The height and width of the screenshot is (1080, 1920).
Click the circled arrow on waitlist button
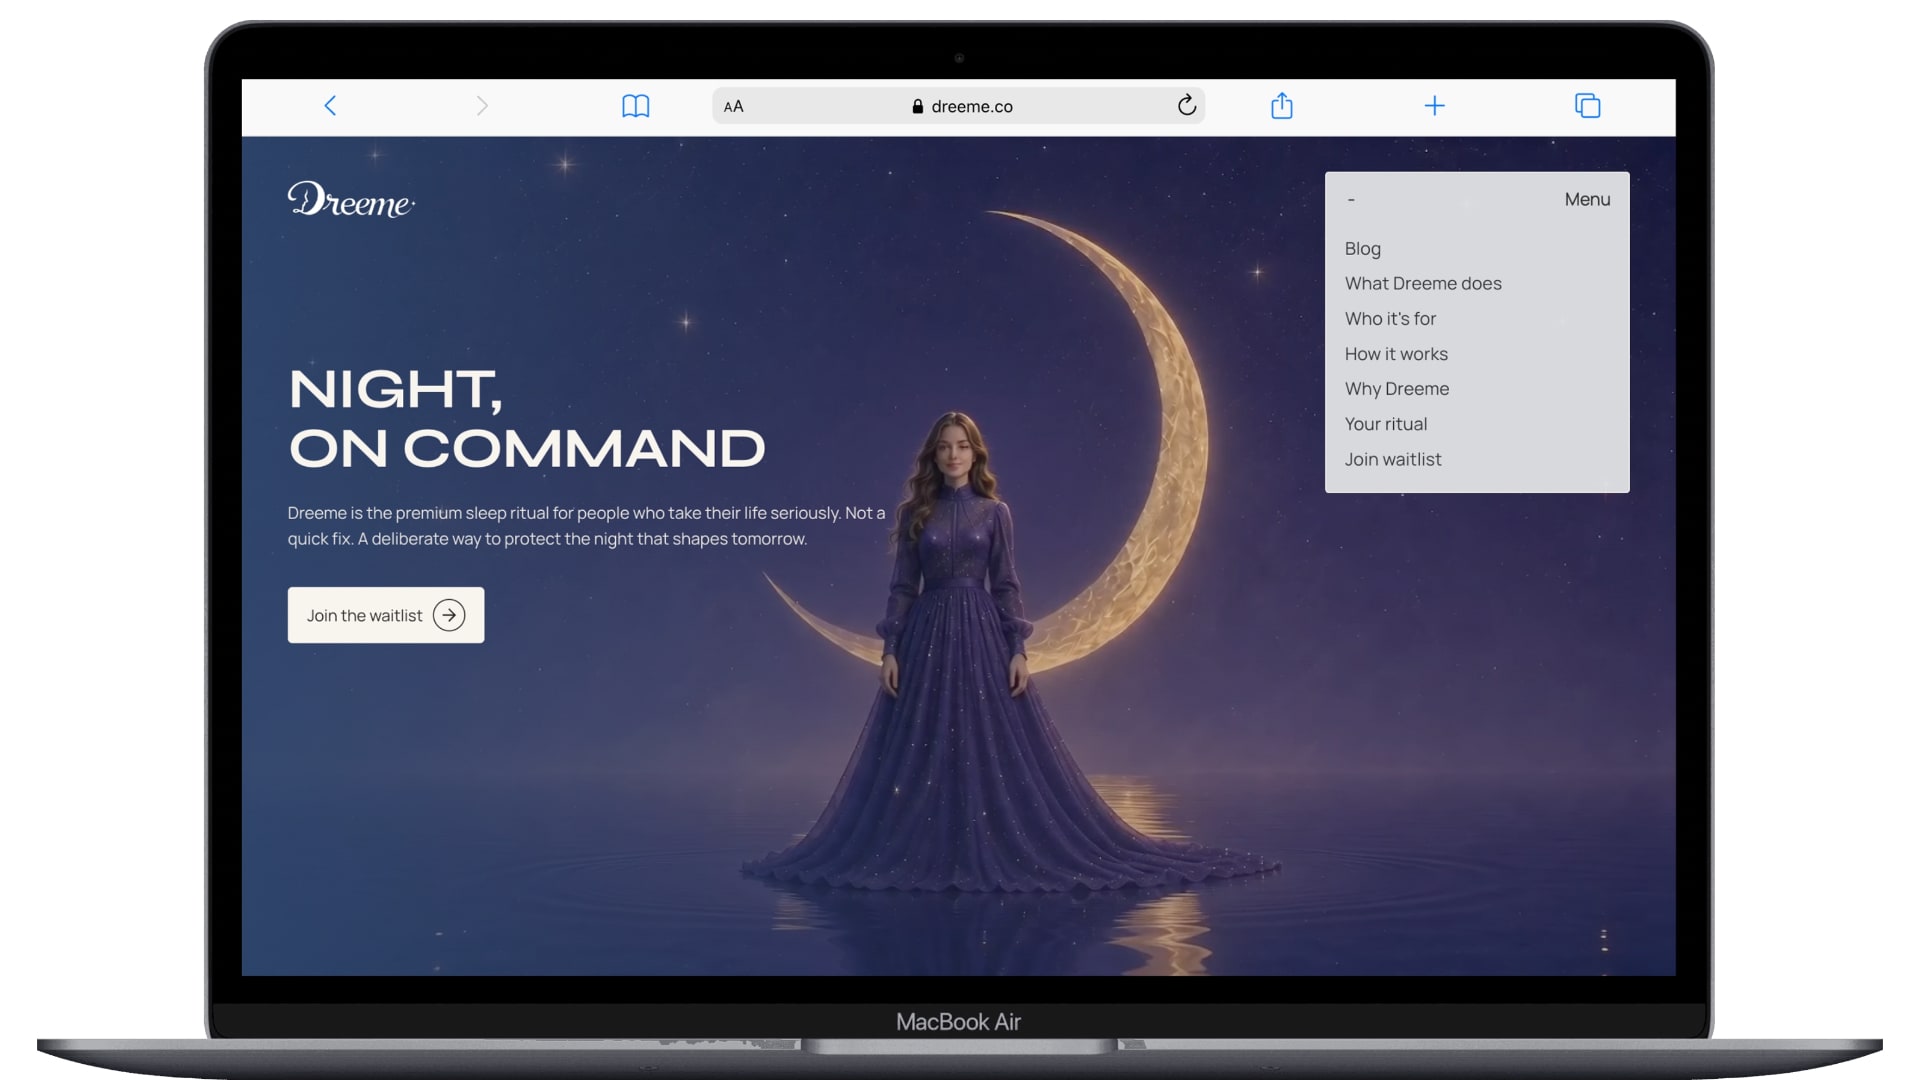(x=449, y=615)
